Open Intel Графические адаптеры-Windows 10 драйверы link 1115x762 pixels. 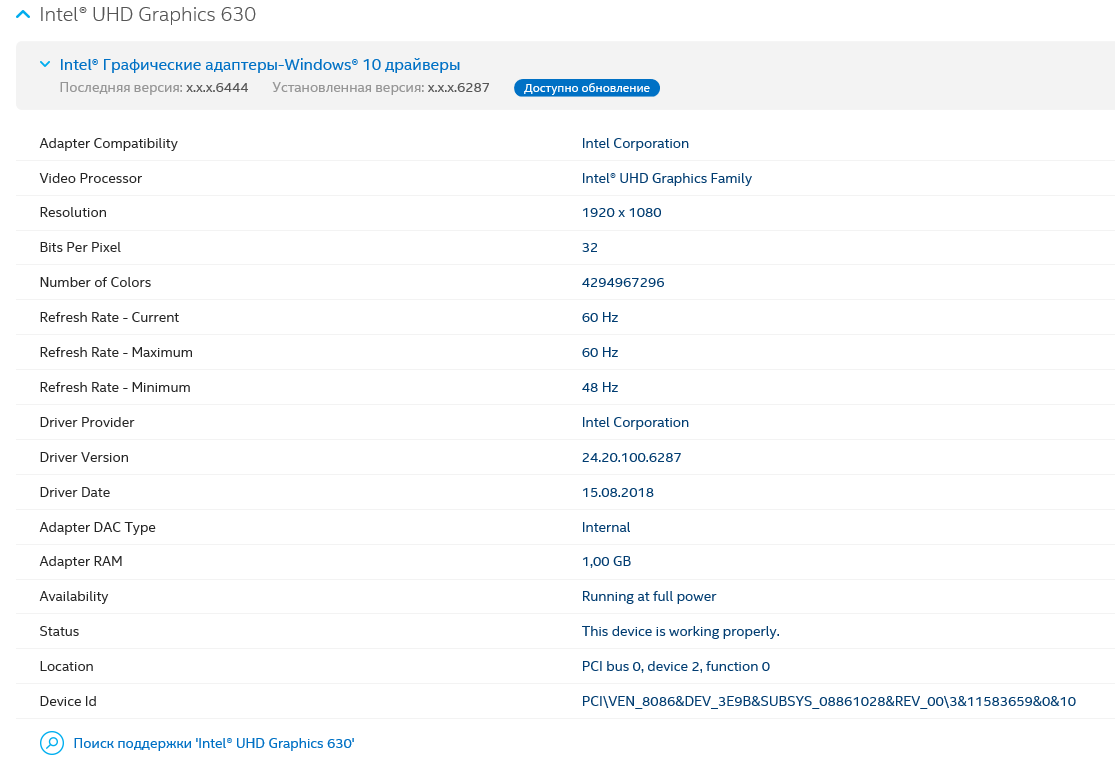pos(260,65)
